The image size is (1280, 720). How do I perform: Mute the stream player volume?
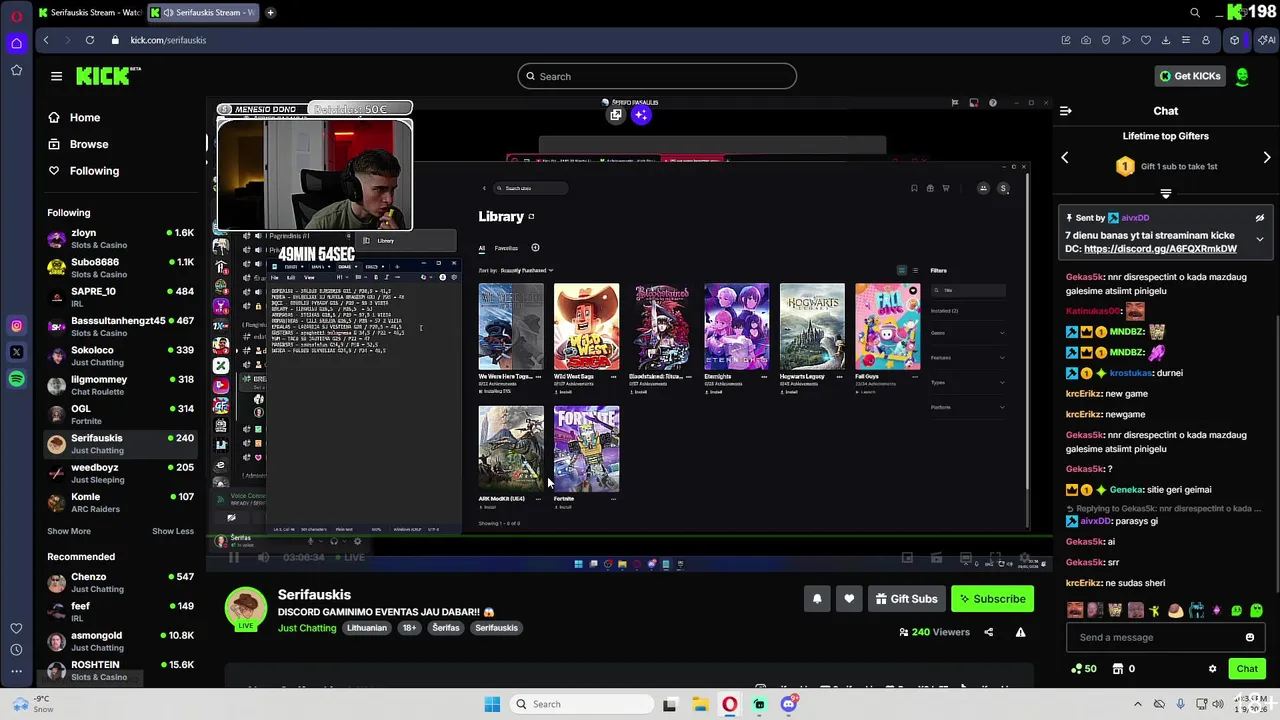point(264,557)
